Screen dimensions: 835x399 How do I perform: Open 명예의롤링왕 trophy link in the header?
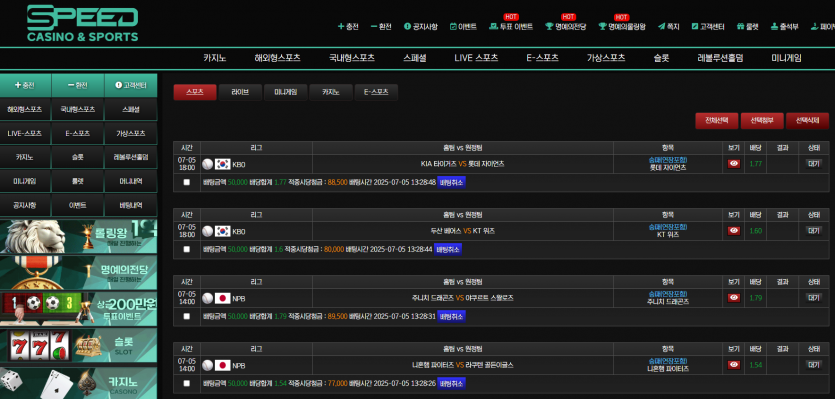pyautogui.click(x=621, y=26)
